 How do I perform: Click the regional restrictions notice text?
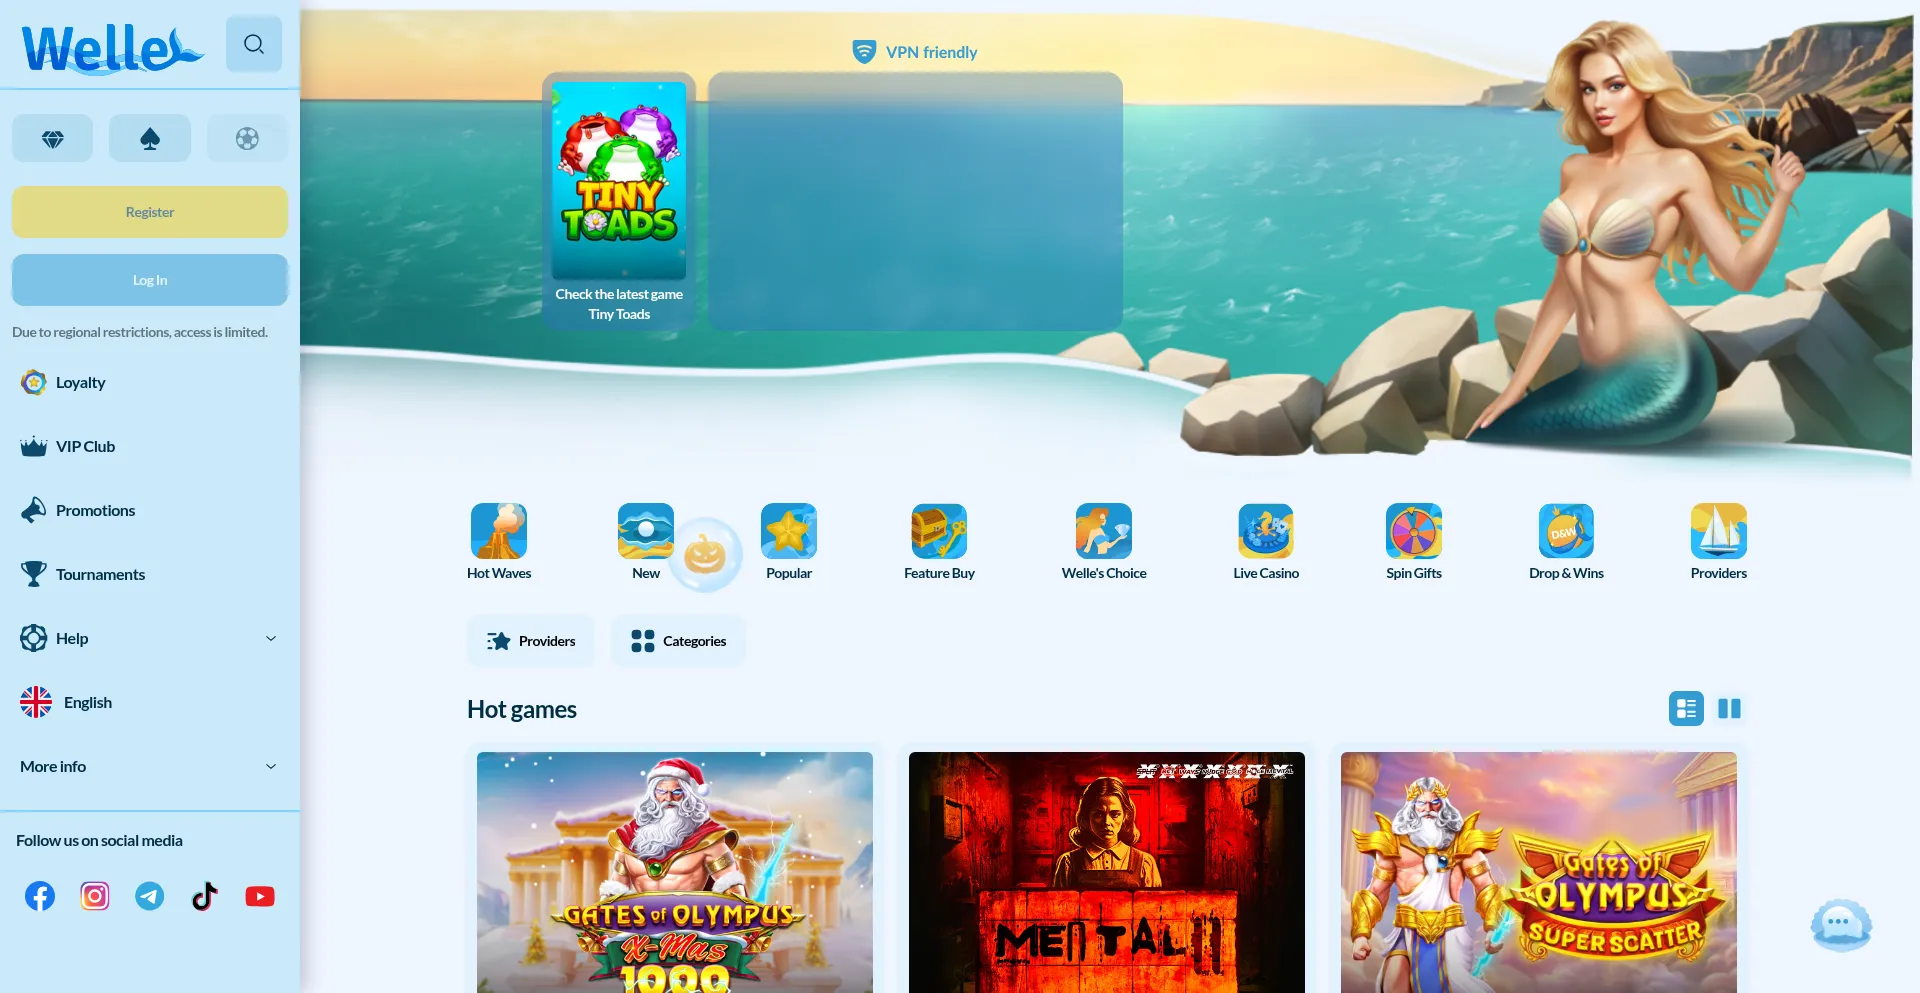[140, 332]
